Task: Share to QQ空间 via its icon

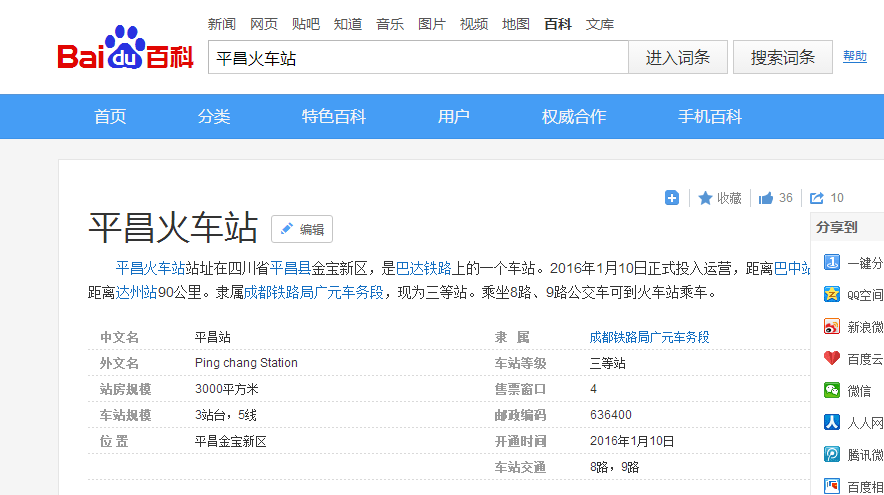Action: click(x=832, y=294)
